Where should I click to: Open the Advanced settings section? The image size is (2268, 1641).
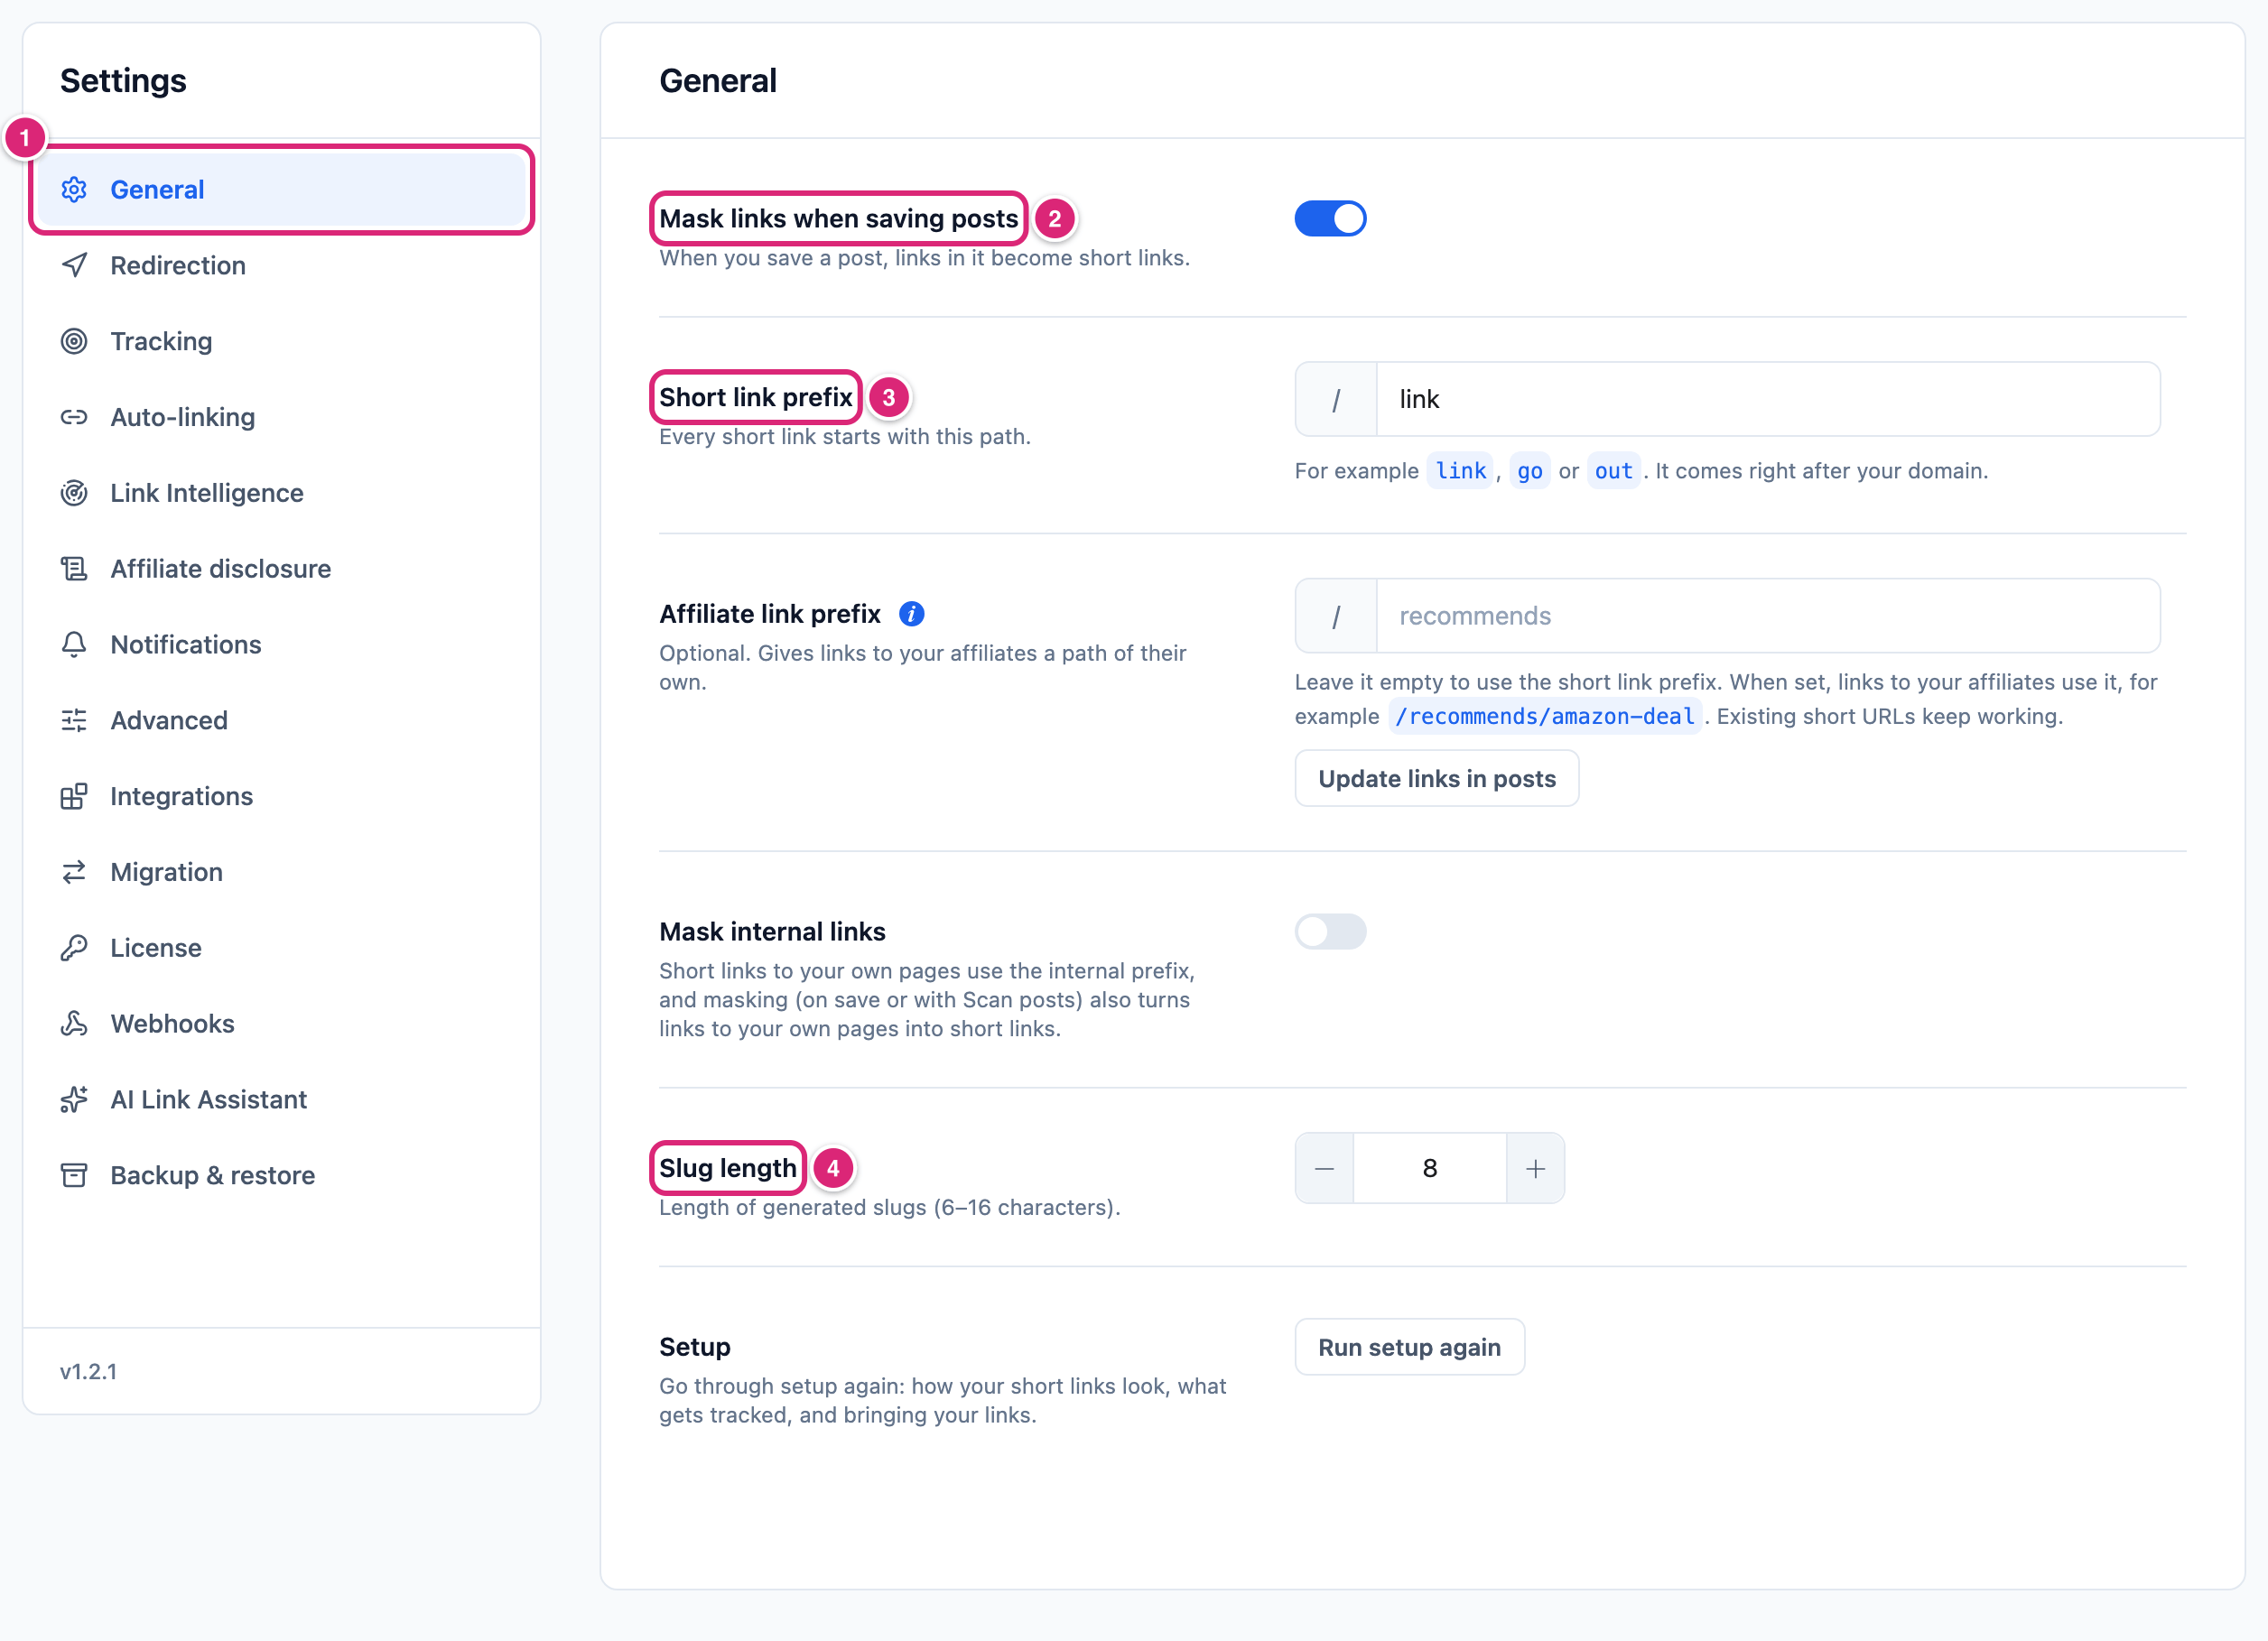point(282,720)
